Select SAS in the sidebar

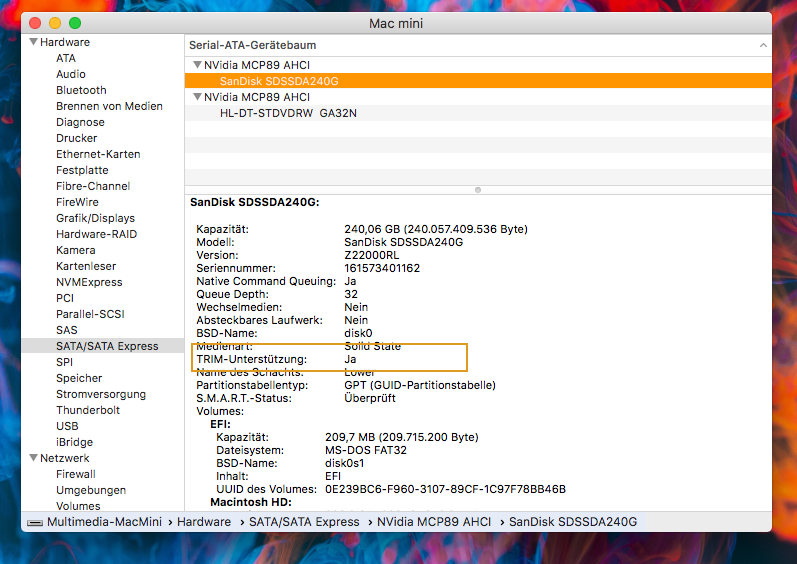click(67, 330)
